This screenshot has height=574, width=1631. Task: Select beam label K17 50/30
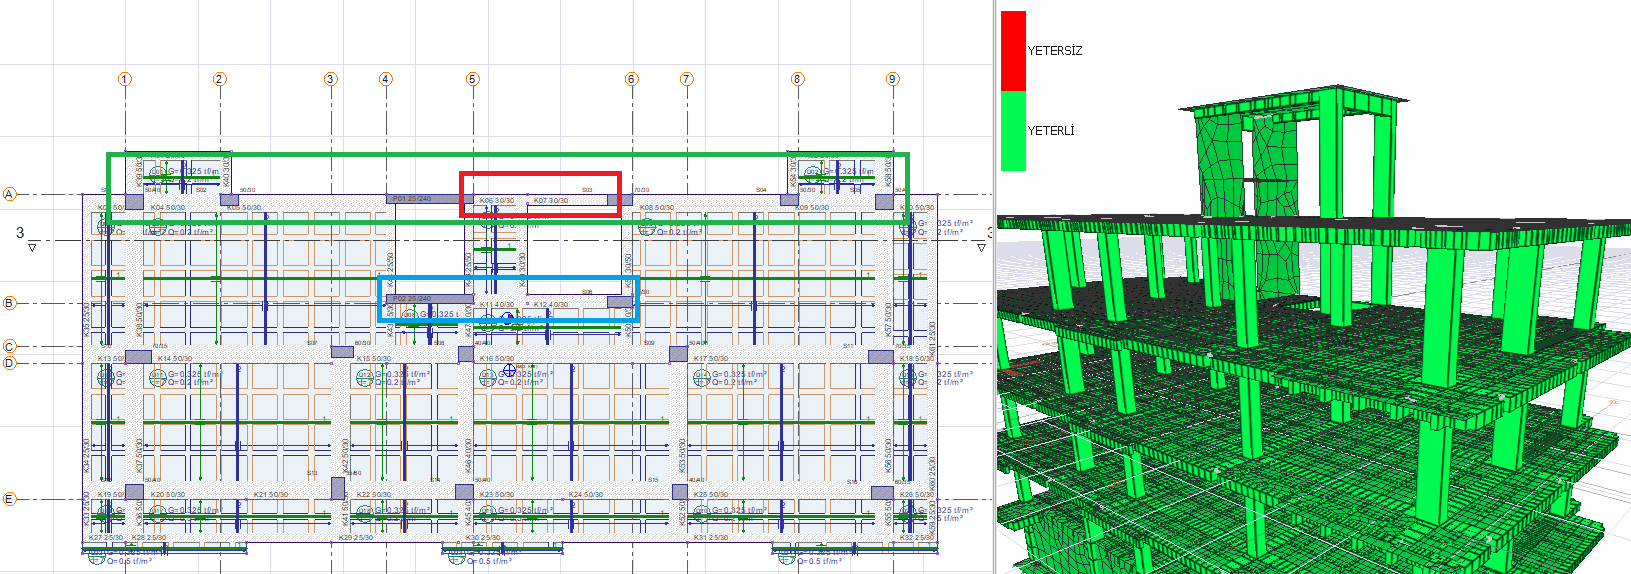[x=711, y=358]
